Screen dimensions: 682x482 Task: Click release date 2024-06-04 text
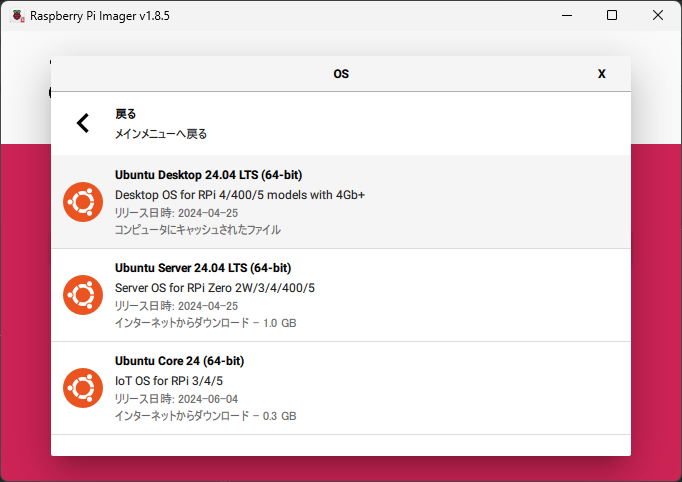click(177, 399)
